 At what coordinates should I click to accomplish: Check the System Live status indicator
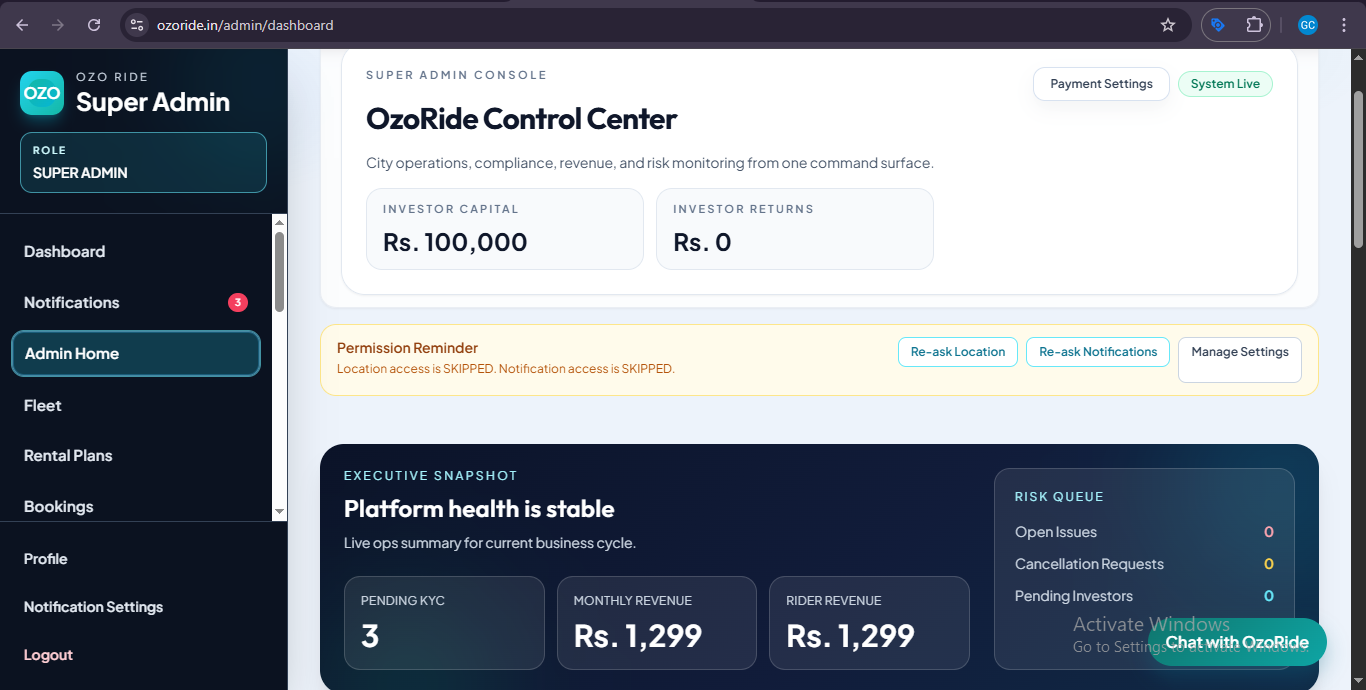[1225, 84]
